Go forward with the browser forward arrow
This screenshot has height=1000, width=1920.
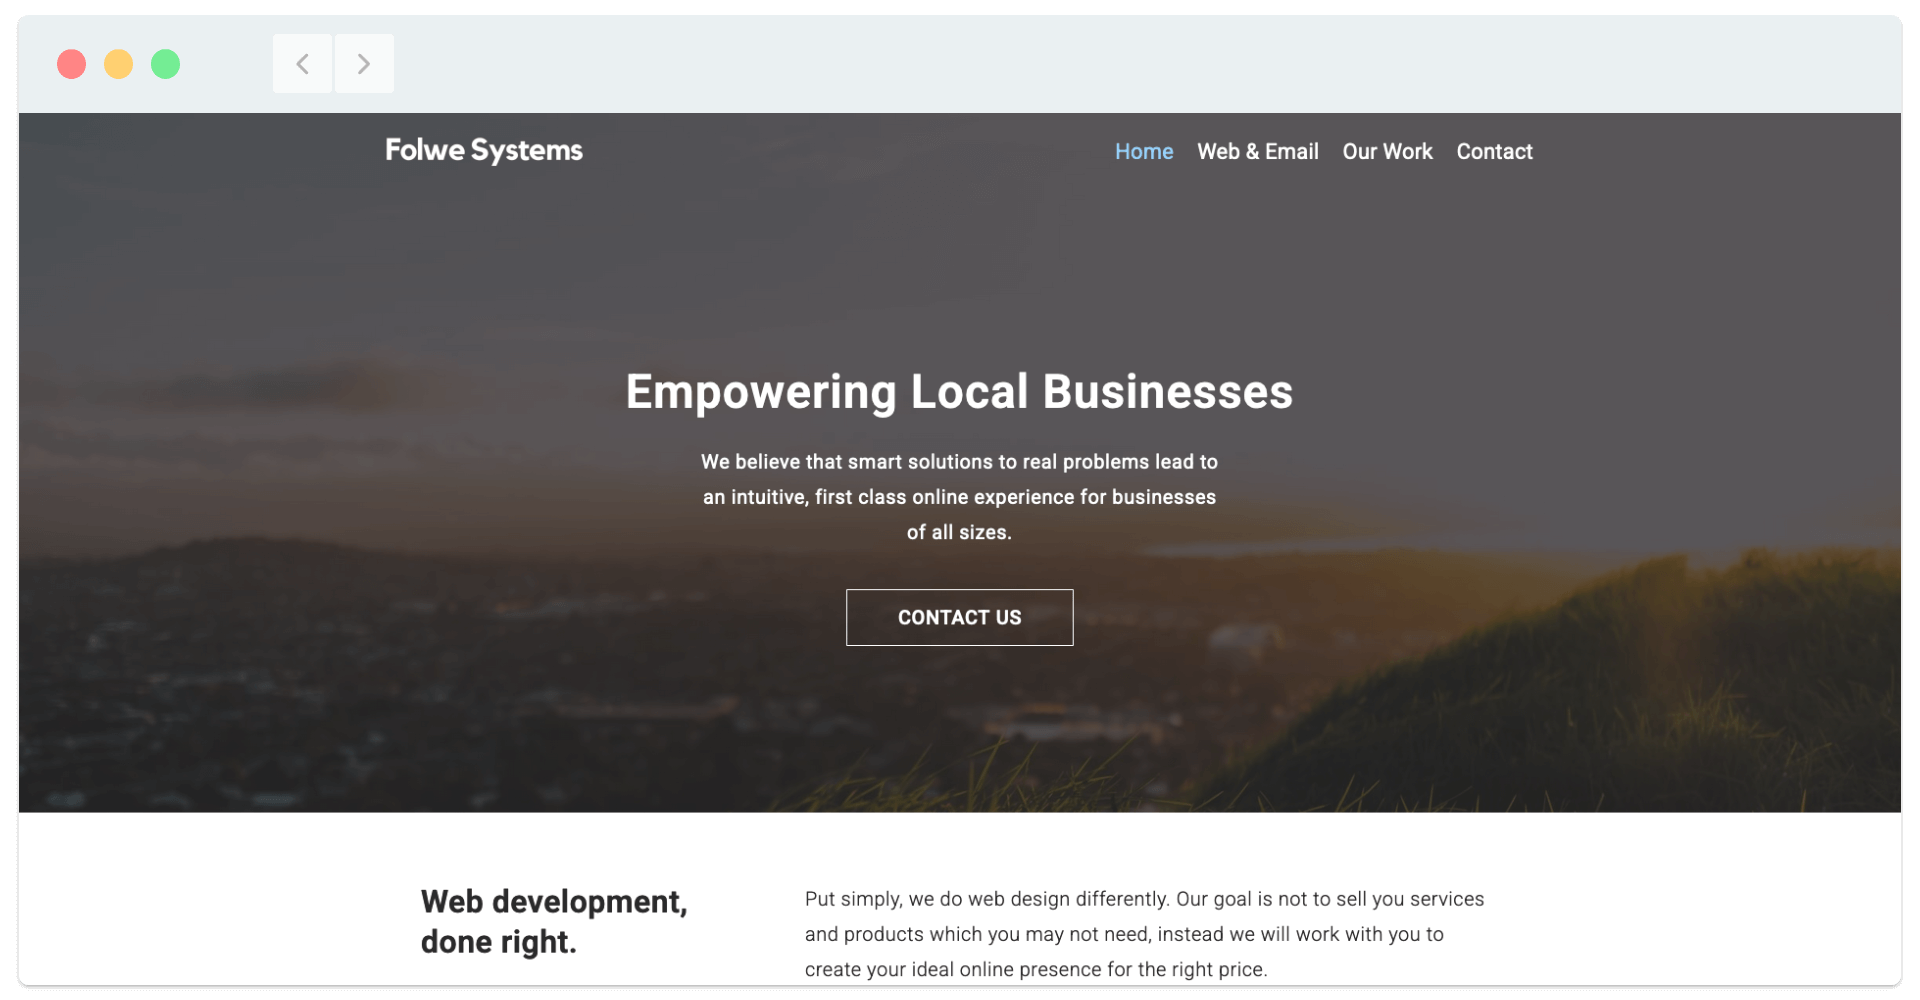[x=364, y=64]
